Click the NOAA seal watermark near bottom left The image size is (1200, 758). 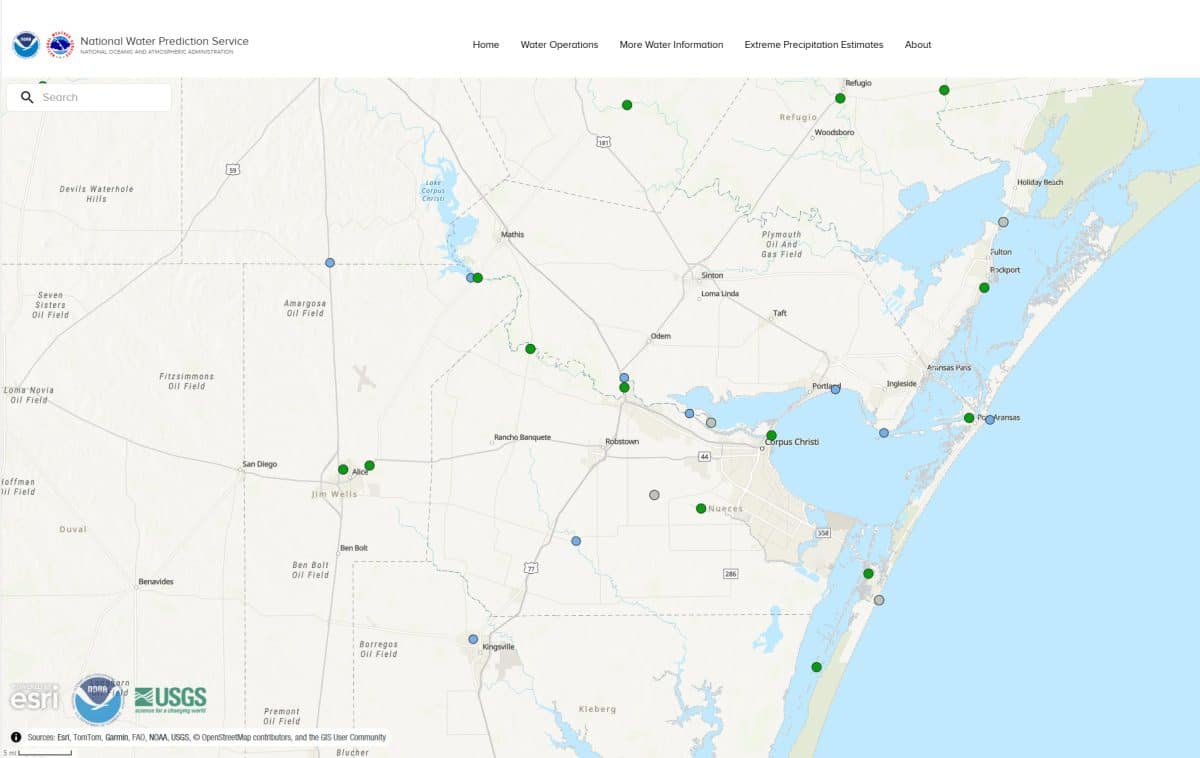[98, 700]
